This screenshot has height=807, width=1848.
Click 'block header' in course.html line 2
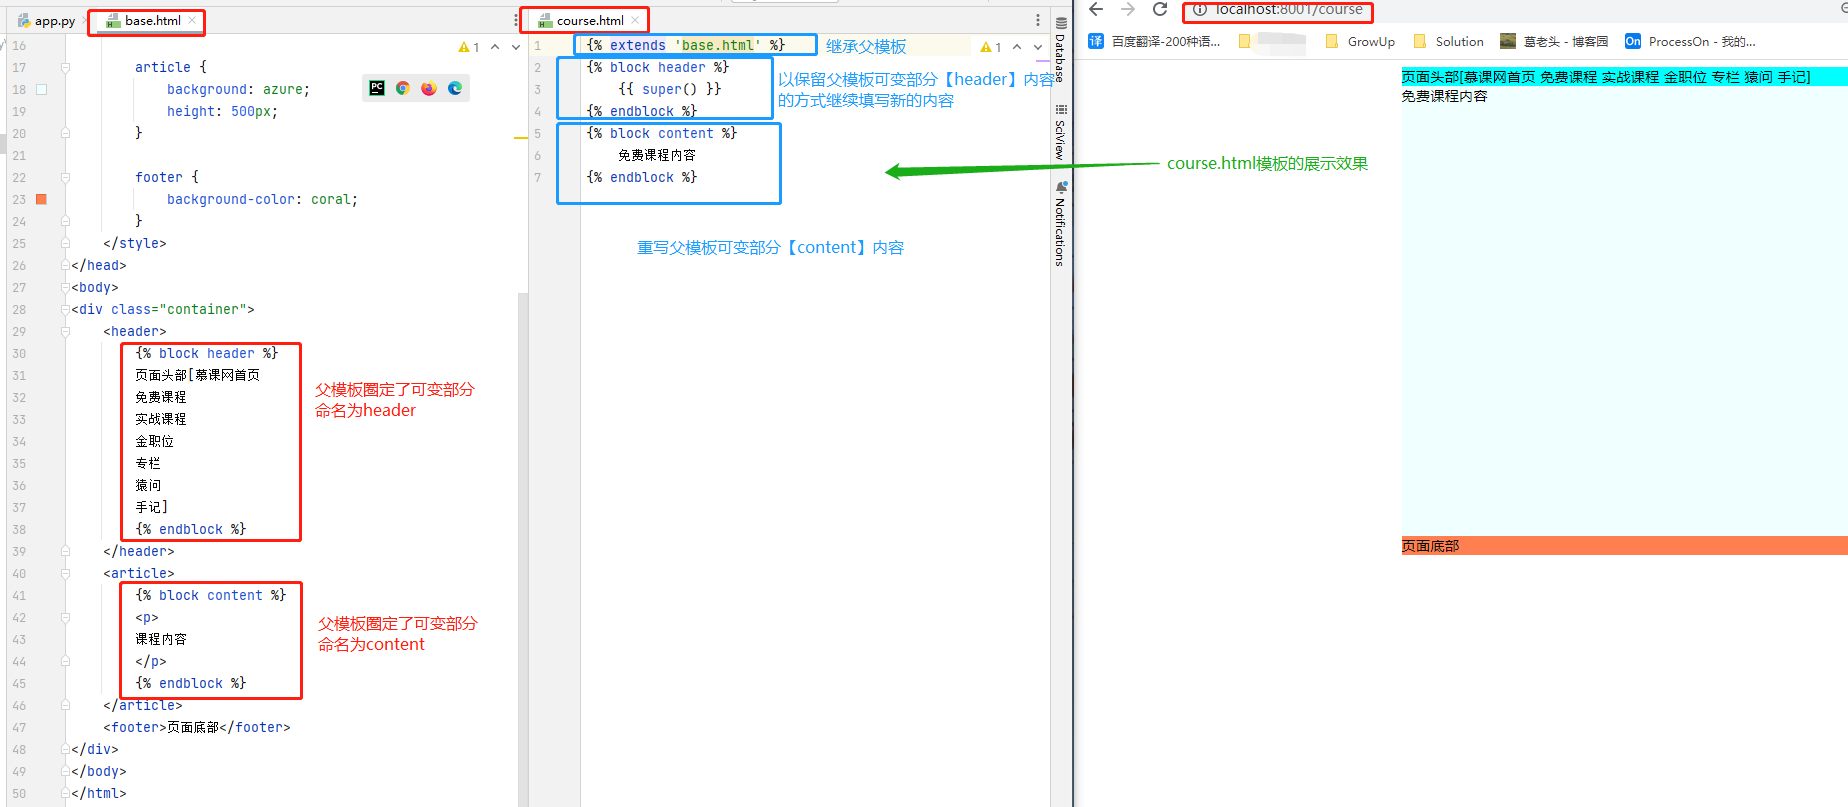[x=657, y=67]
